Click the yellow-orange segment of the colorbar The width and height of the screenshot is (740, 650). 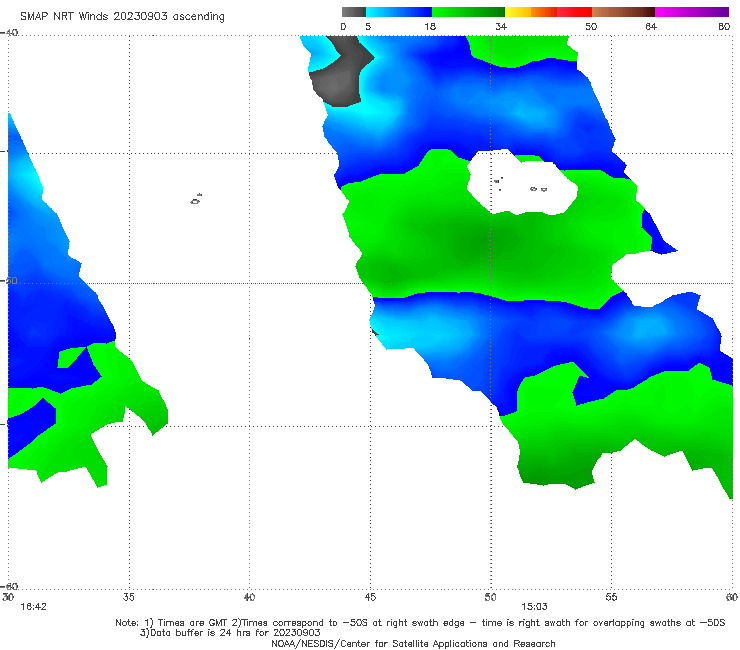(x=530, y=12)
